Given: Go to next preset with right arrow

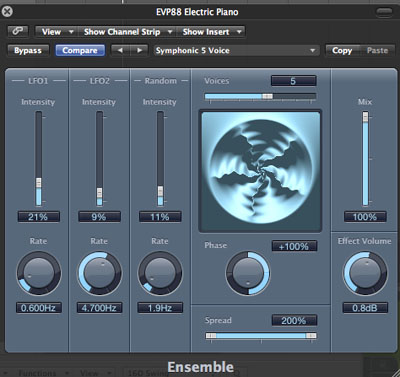Looking at the screenshot, I should pos(139,51).
